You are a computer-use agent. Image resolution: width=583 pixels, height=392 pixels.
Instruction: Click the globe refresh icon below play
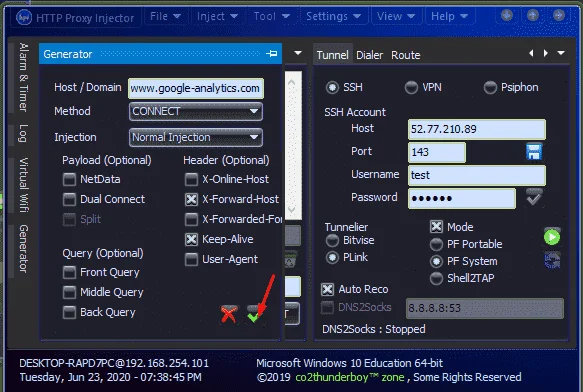point(552,260)
